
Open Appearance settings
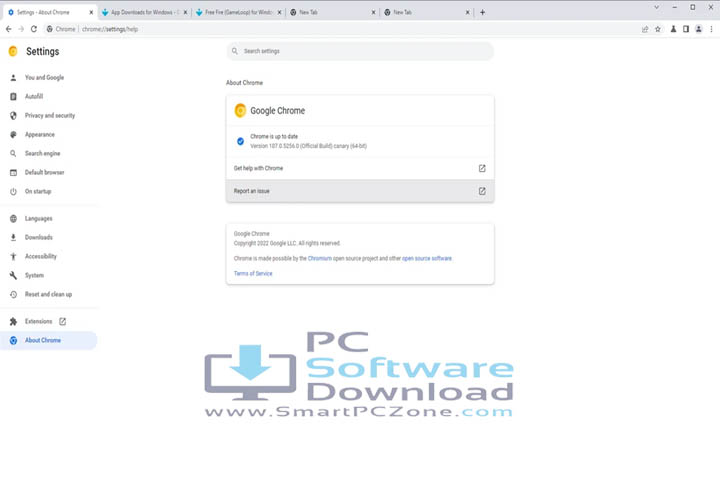[39, 135]
